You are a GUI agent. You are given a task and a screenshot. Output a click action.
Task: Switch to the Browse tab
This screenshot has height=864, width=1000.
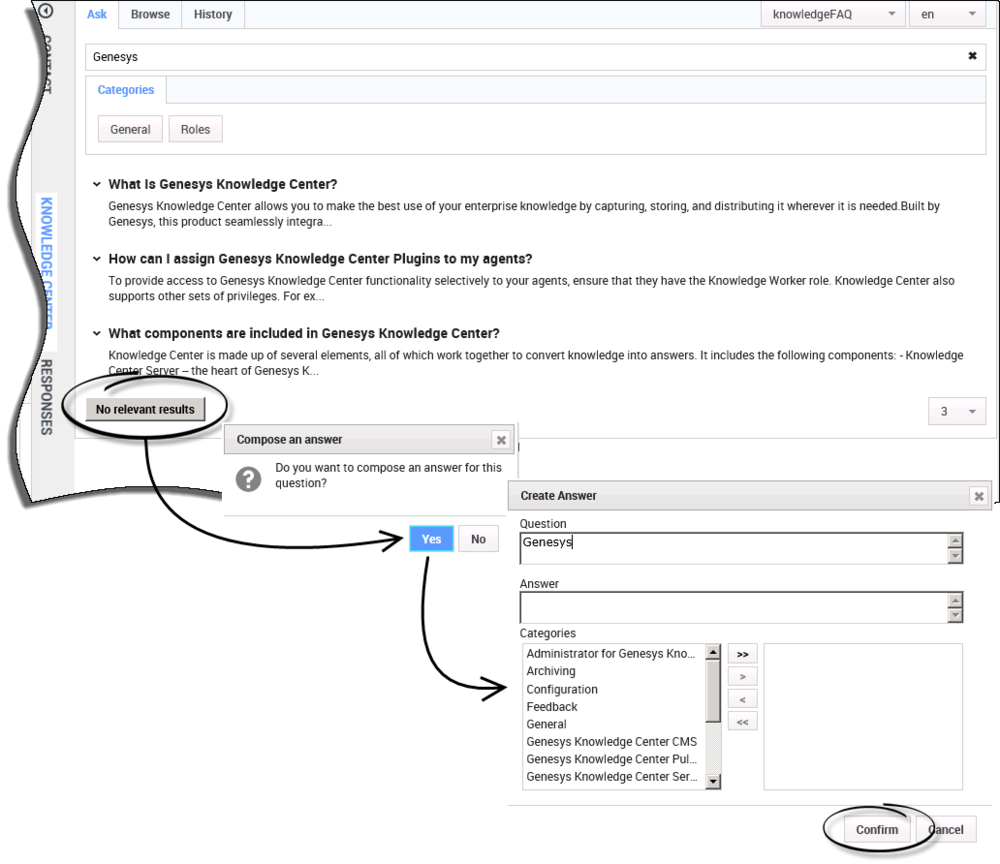coord(151,14)
